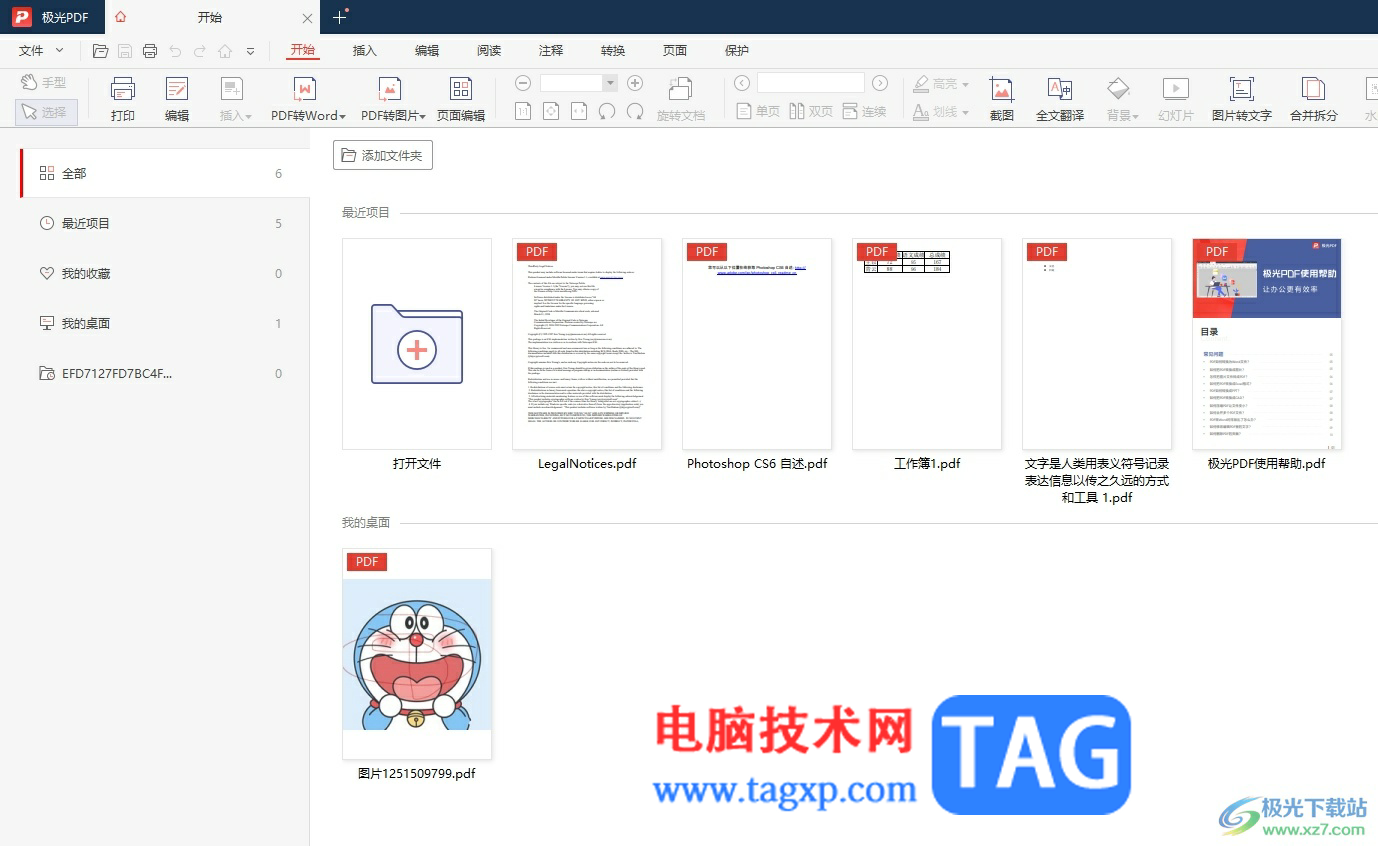This screenshot has width=1378, height=846.
Task: Click the redo arrow icon
Action: tap(200, 51)
